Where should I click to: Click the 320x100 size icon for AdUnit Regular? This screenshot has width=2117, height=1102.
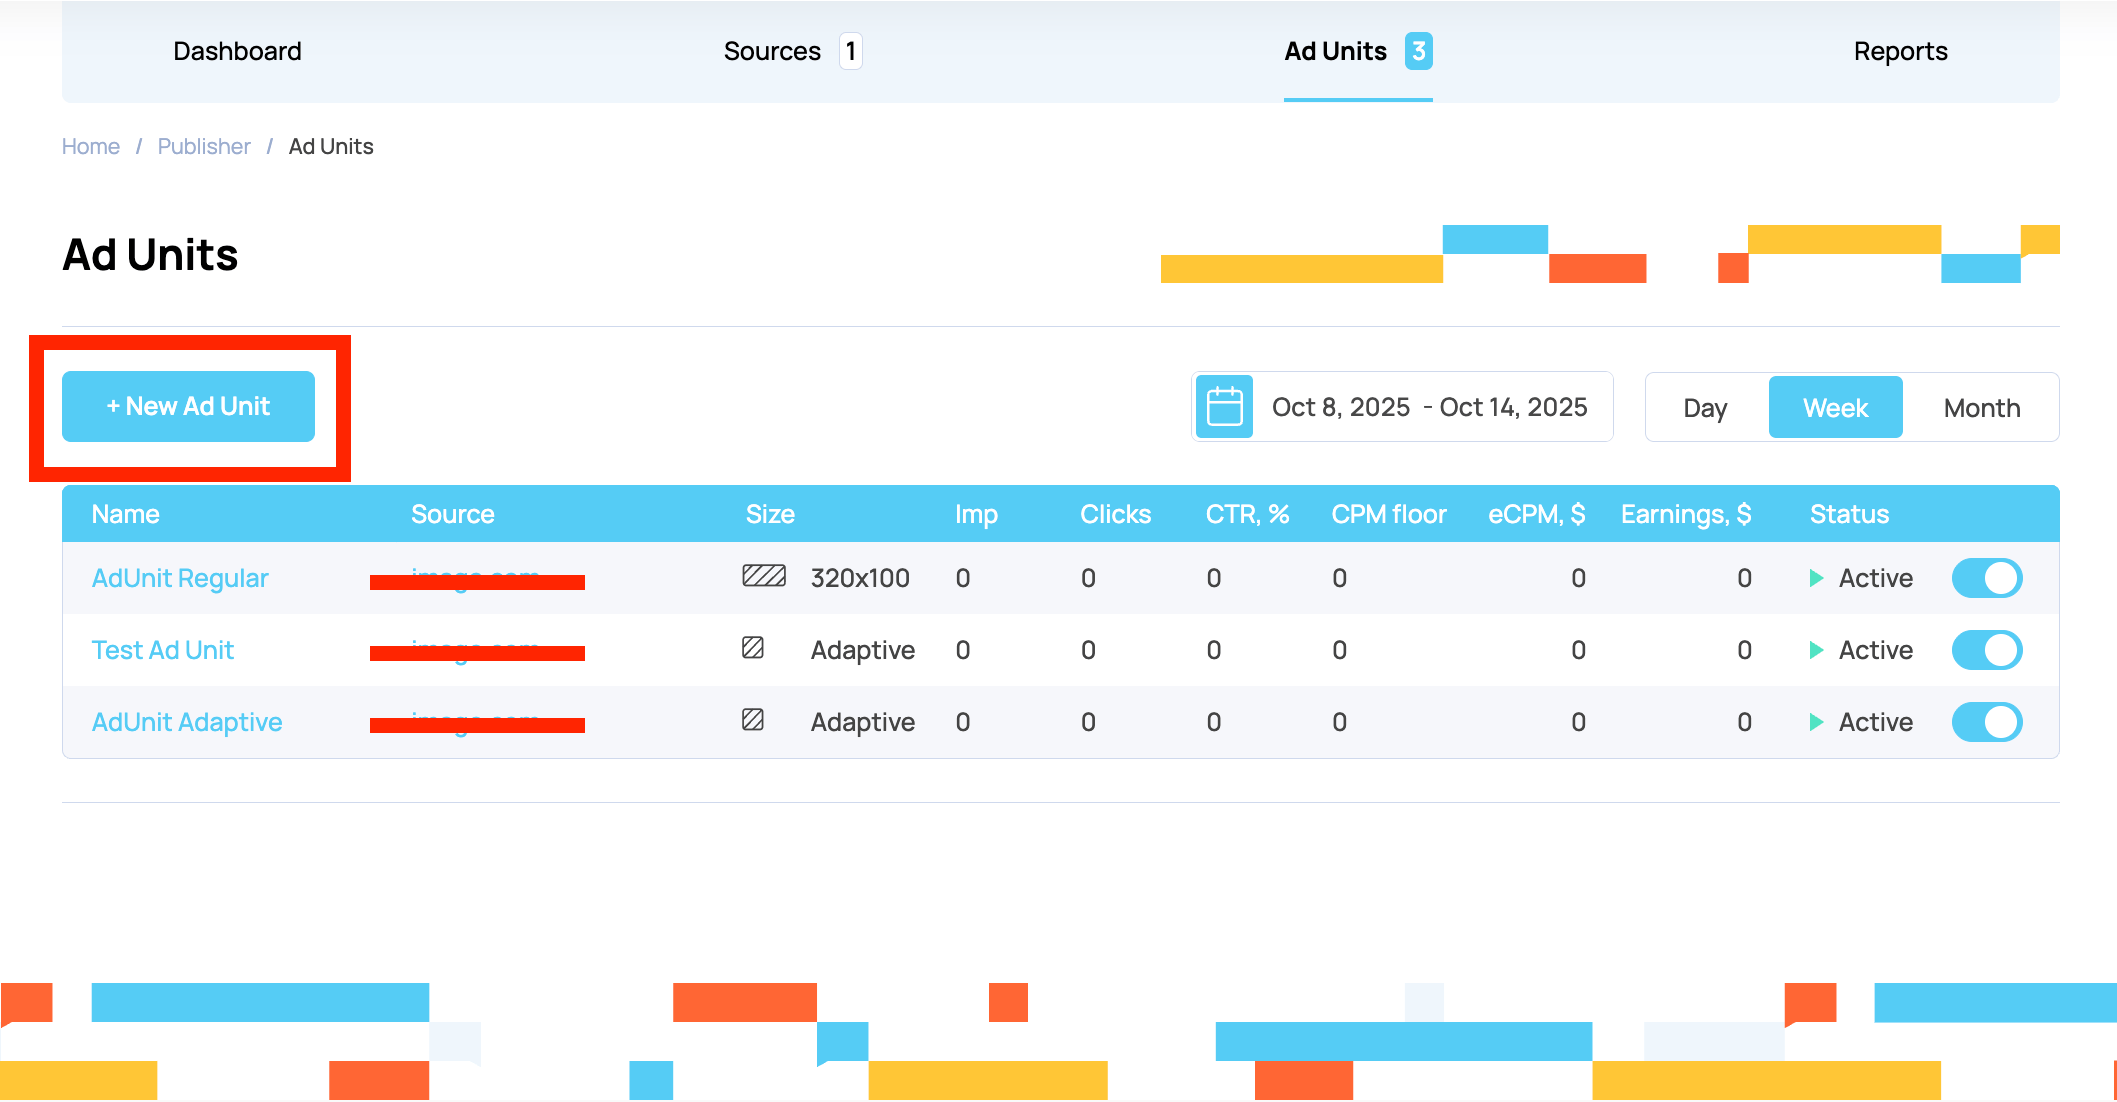[x=763, y=577]
